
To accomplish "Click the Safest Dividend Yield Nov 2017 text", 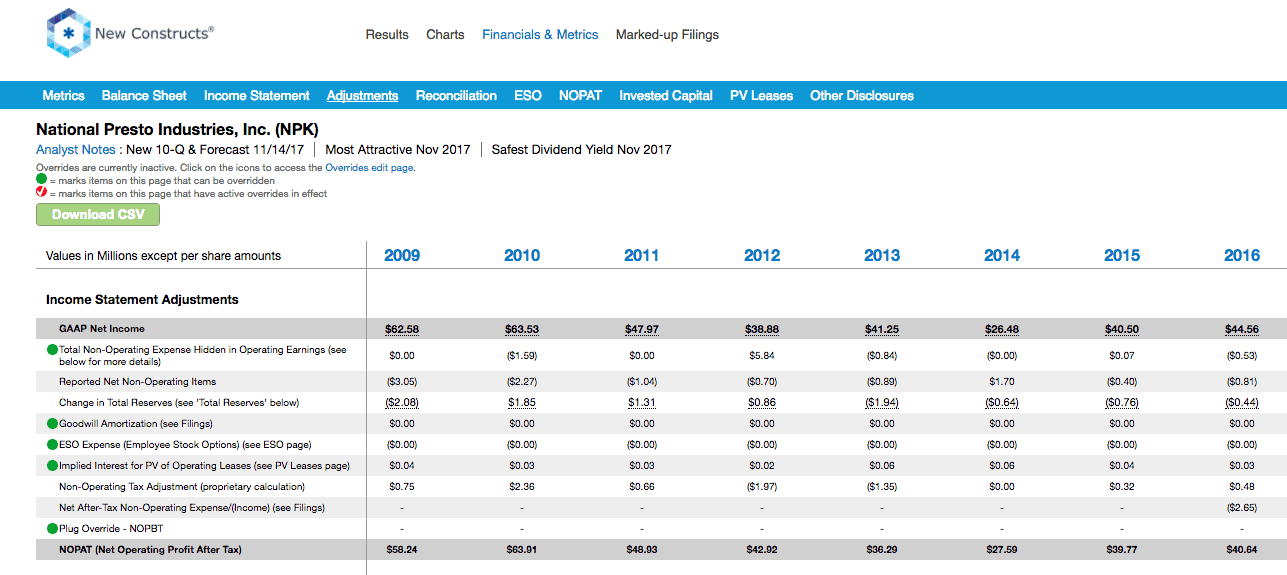I will (582, 150).
